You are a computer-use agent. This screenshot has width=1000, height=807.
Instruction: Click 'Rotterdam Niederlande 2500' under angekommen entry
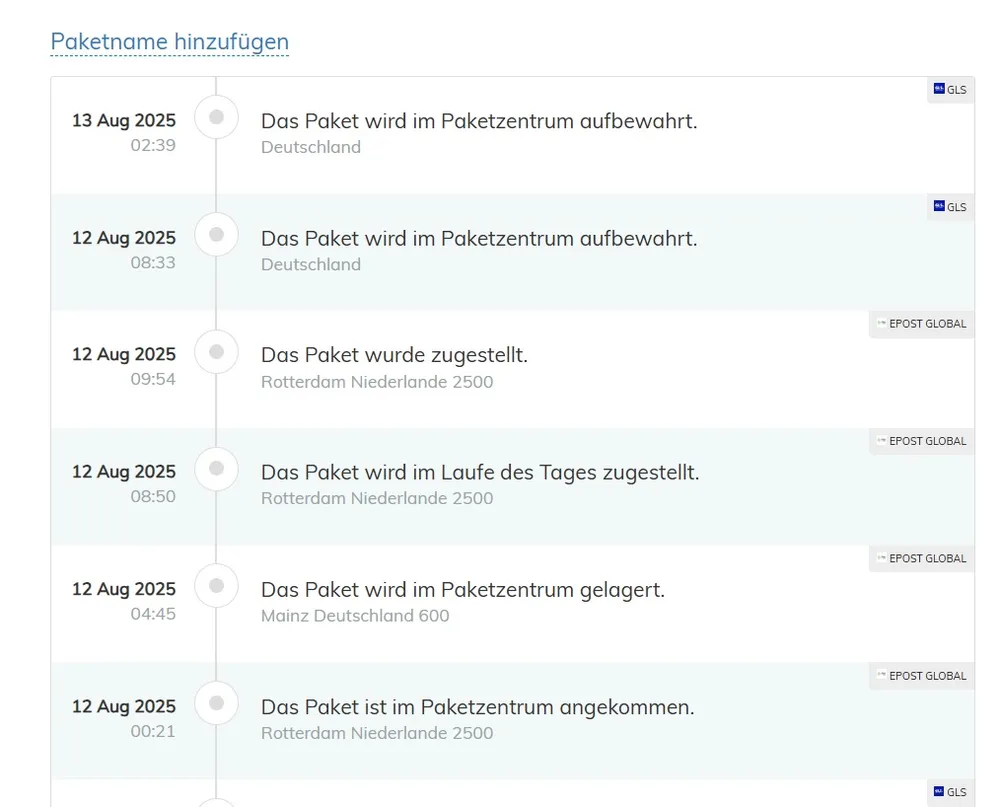[x=377, y=733]
